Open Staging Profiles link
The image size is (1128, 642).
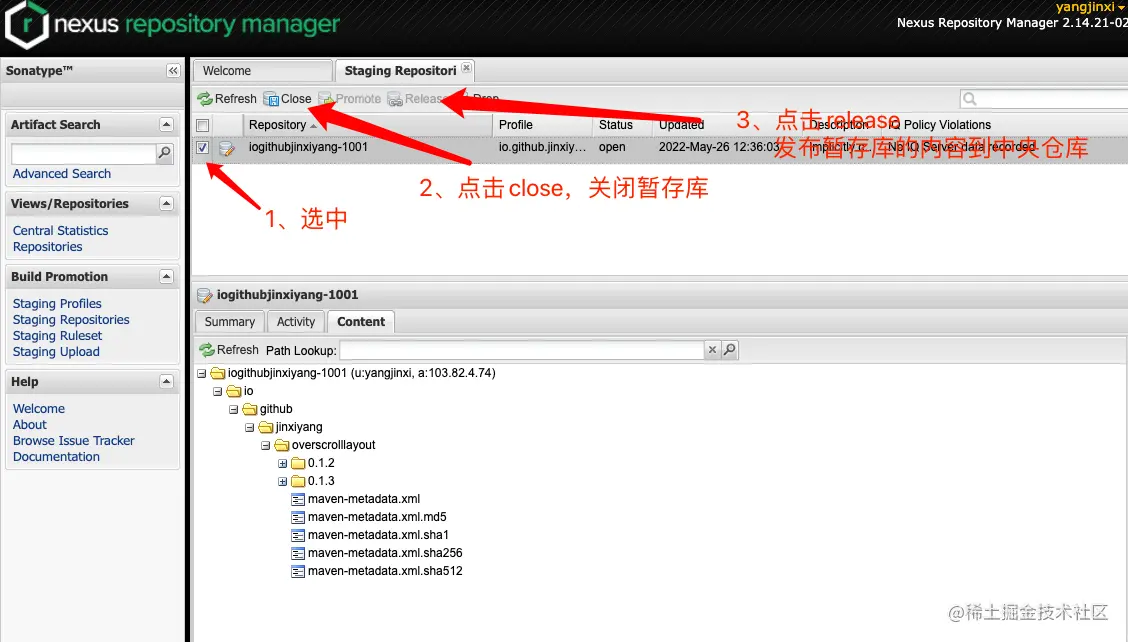click(x=57, y=304)
